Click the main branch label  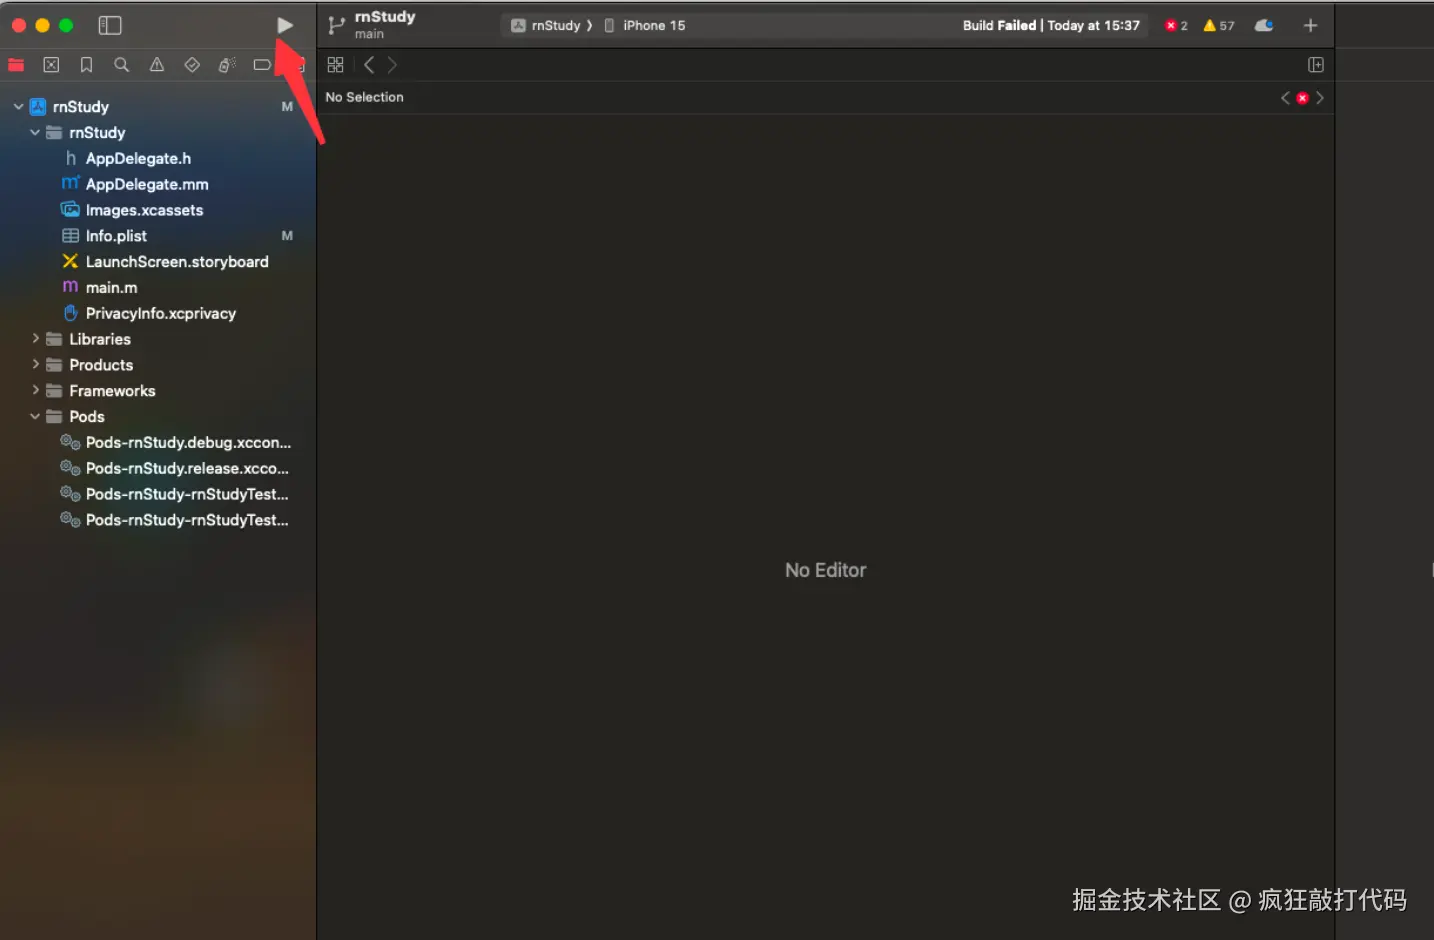coord(369,34)
